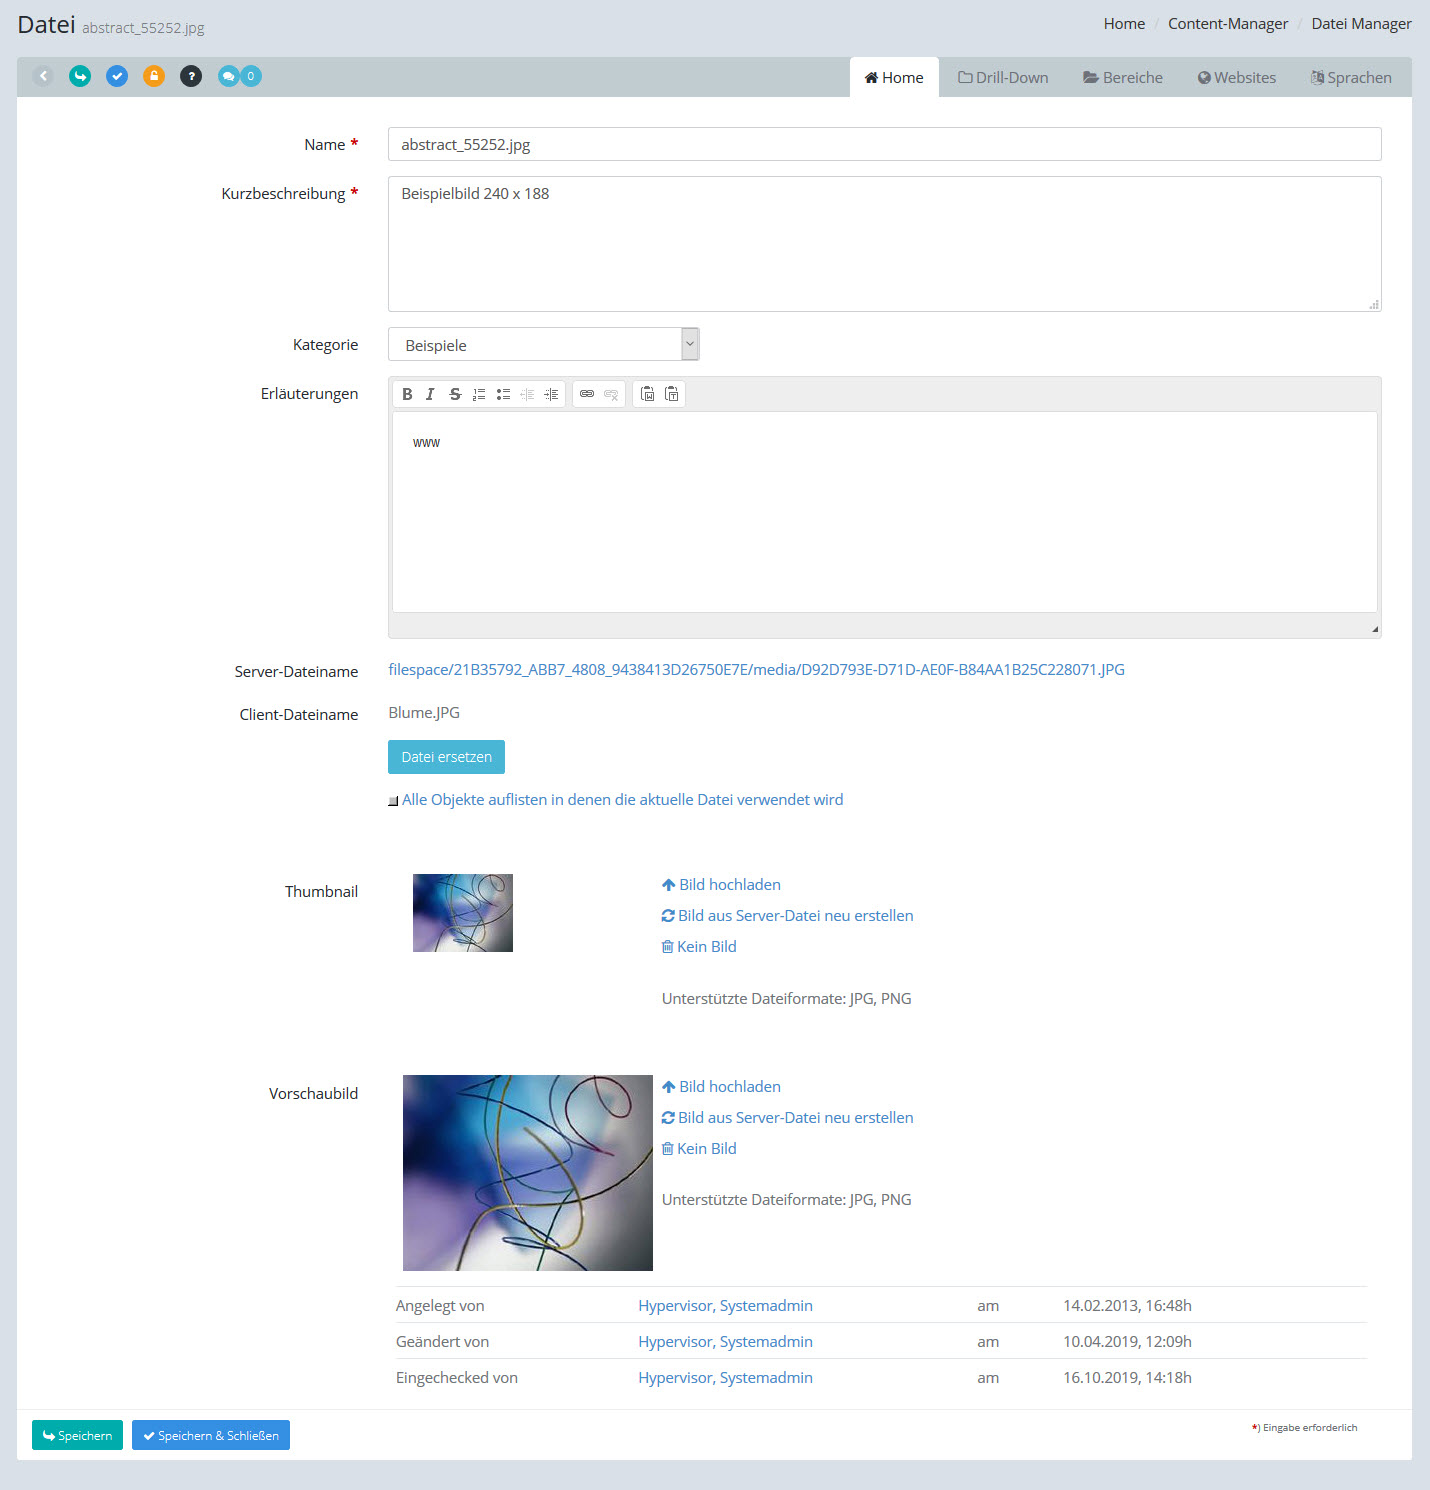Toggle strikethrough formatting in the editor

tap(455, 394)
